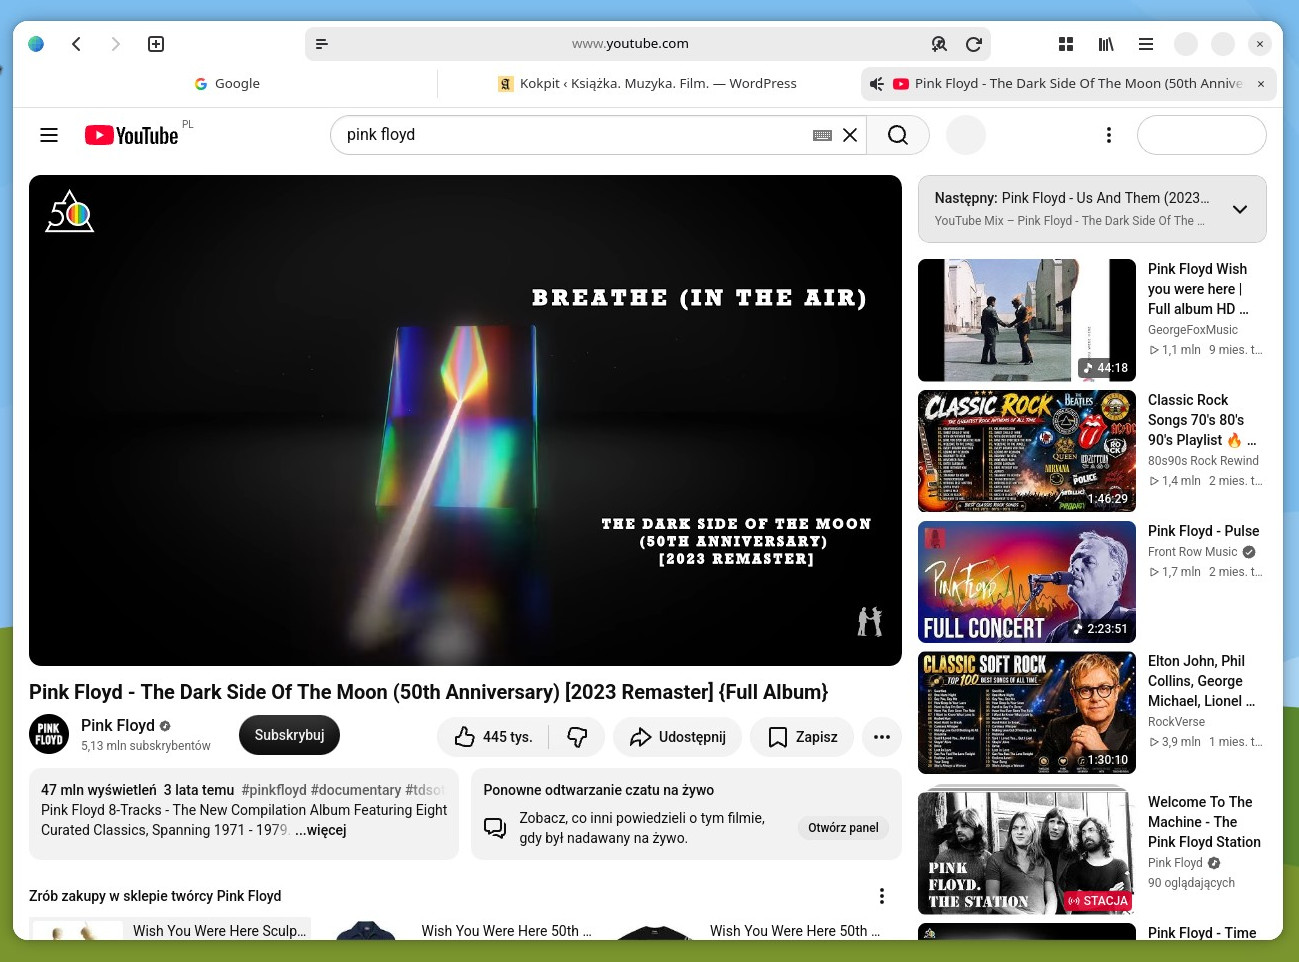Screen dimensions: 1299x962
Task: Open the YouTube guide menu icon
Action: click(x=49, y=135)
